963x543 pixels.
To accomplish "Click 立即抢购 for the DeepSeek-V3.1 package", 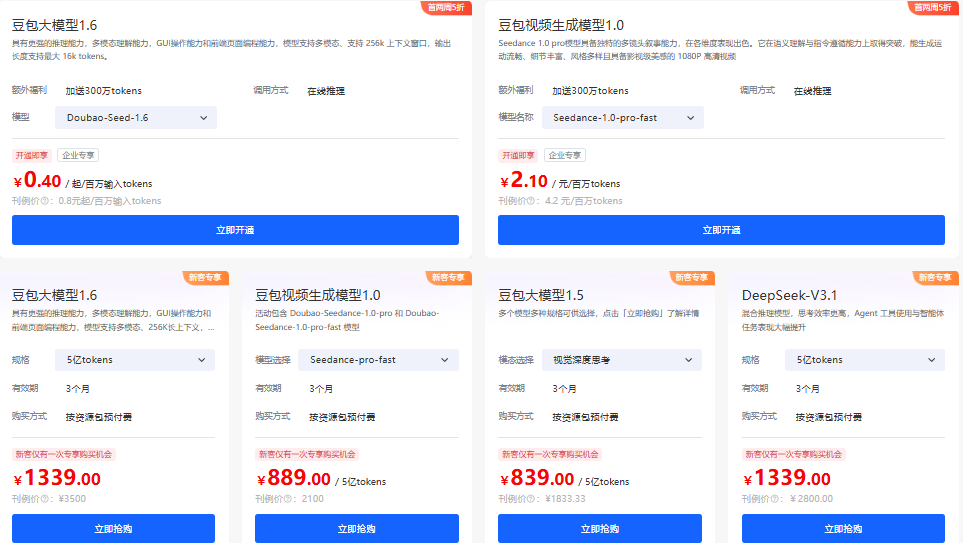I will [843, 528].
